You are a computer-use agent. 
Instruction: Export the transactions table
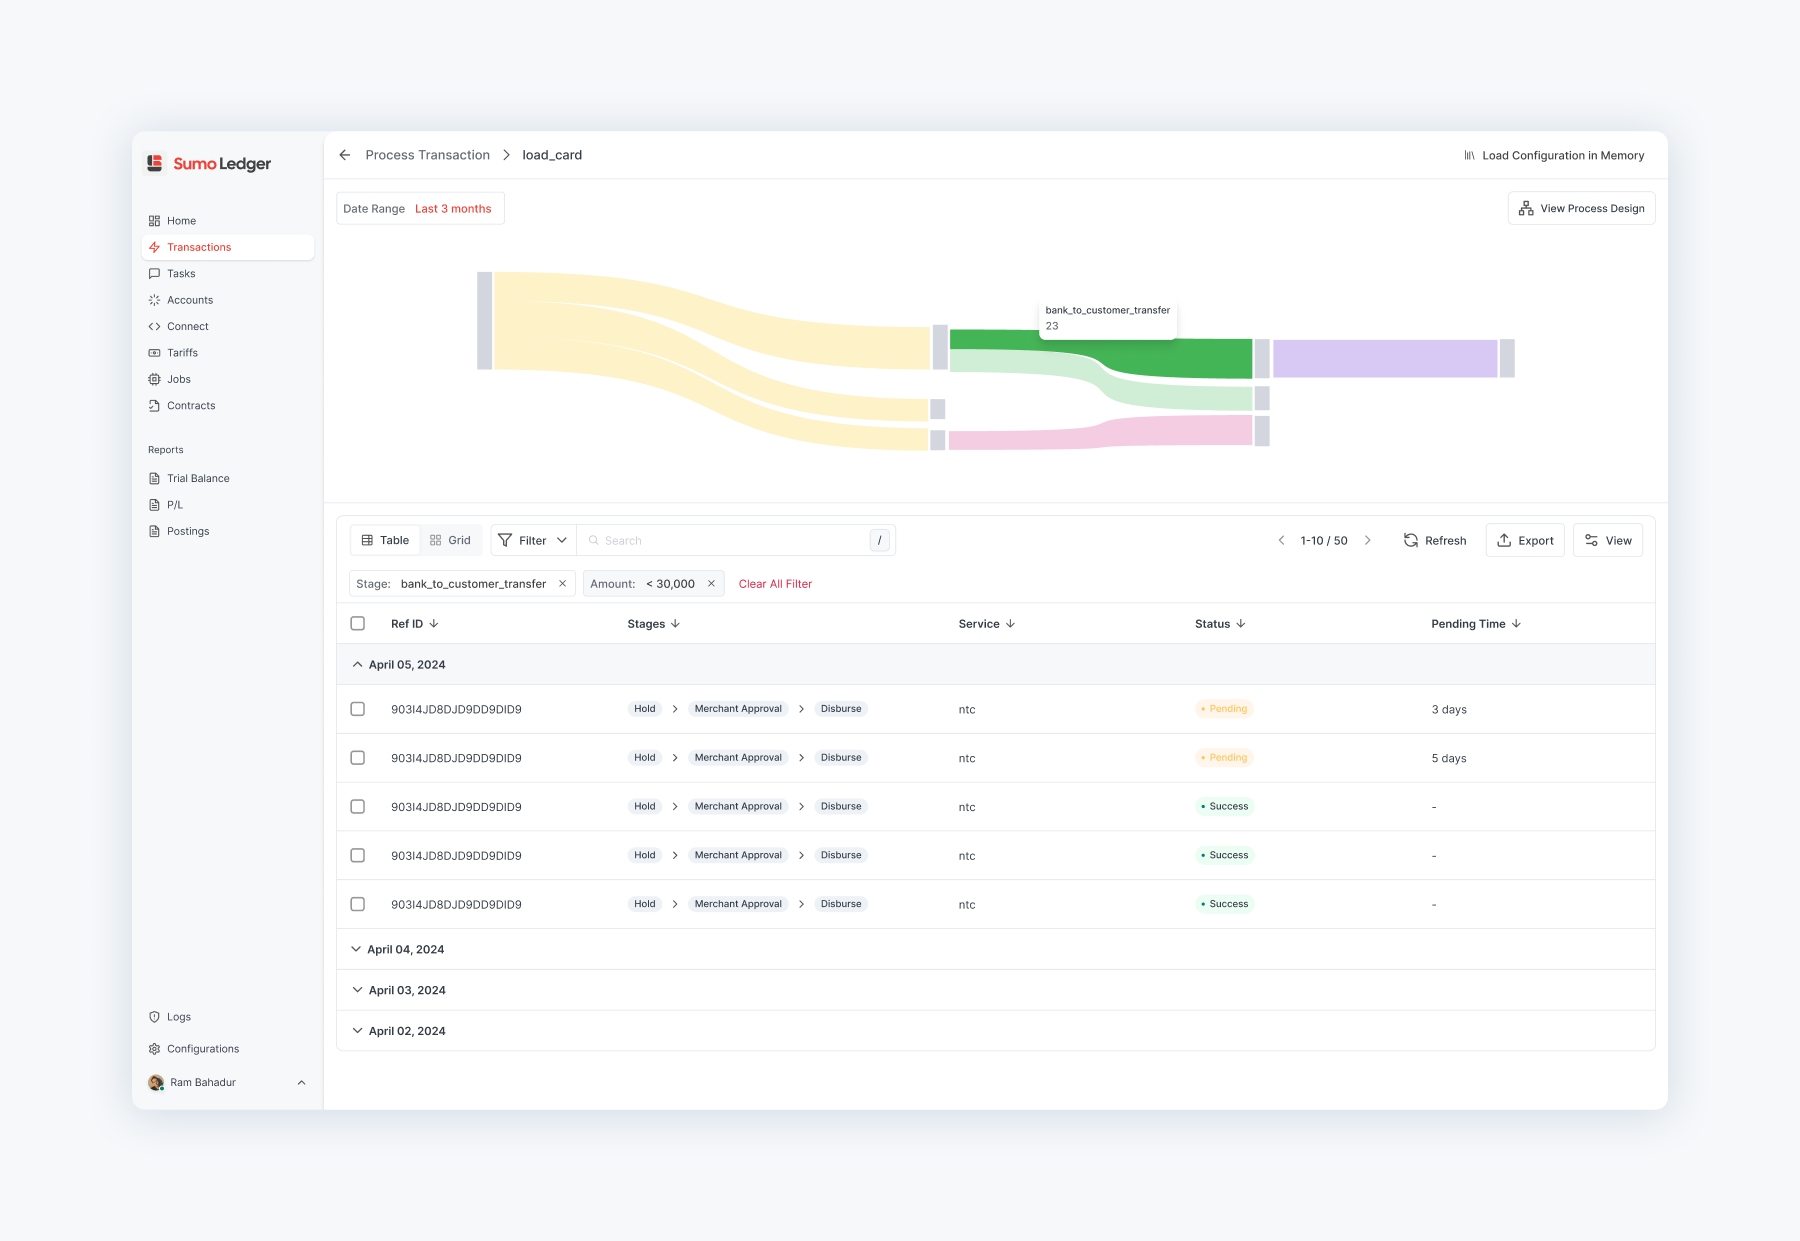point(1525,541)
